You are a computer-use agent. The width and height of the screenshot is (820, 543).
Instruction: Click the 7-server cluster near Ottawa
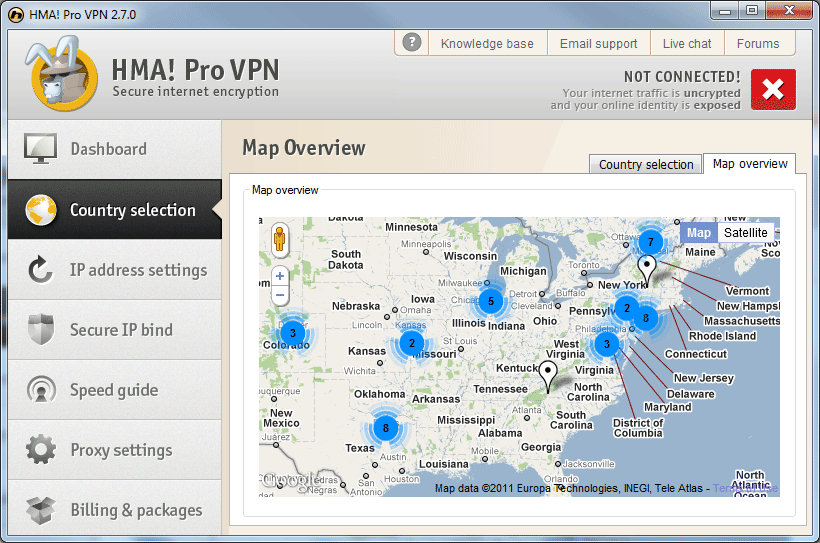pos(651,242)
